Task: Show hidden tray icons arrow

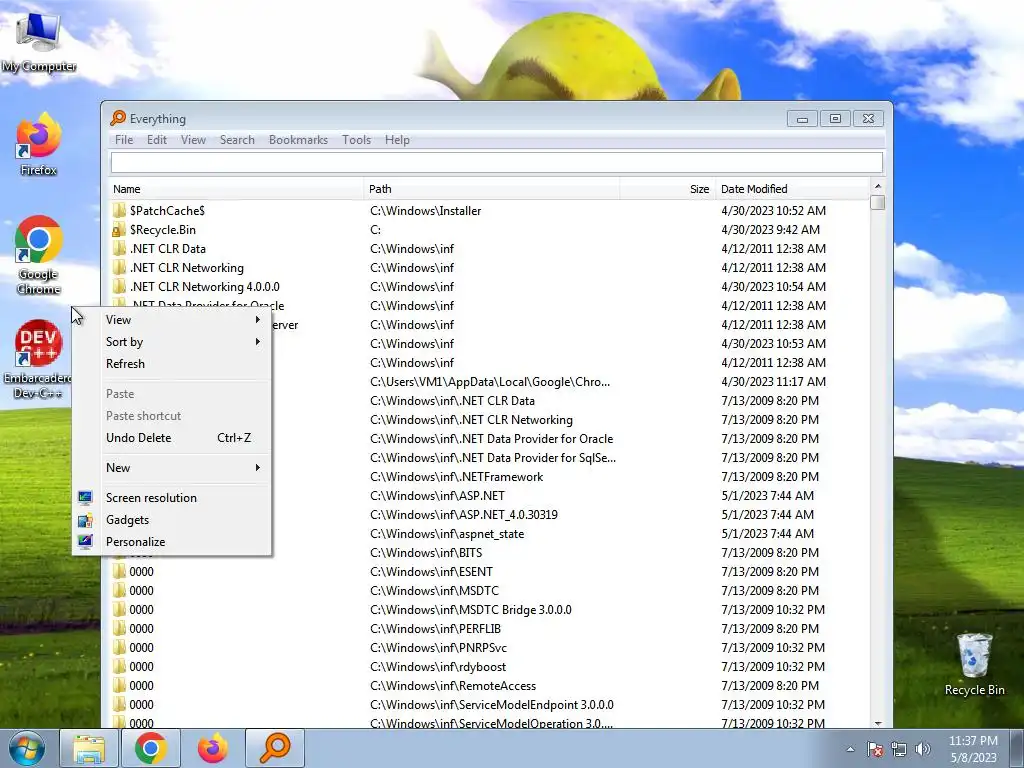Action: tap(850, 750)
